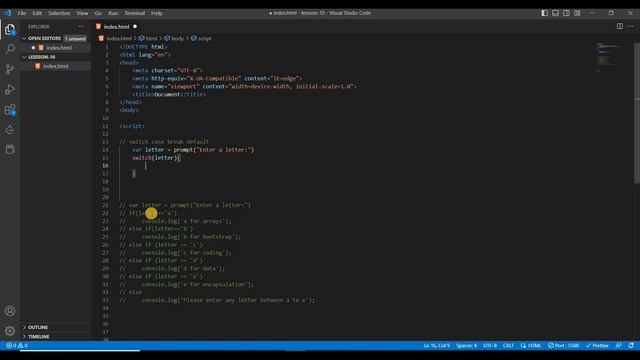
Task: Open Explorer Views and More Actions ellipsis
Action: point(81,27)
